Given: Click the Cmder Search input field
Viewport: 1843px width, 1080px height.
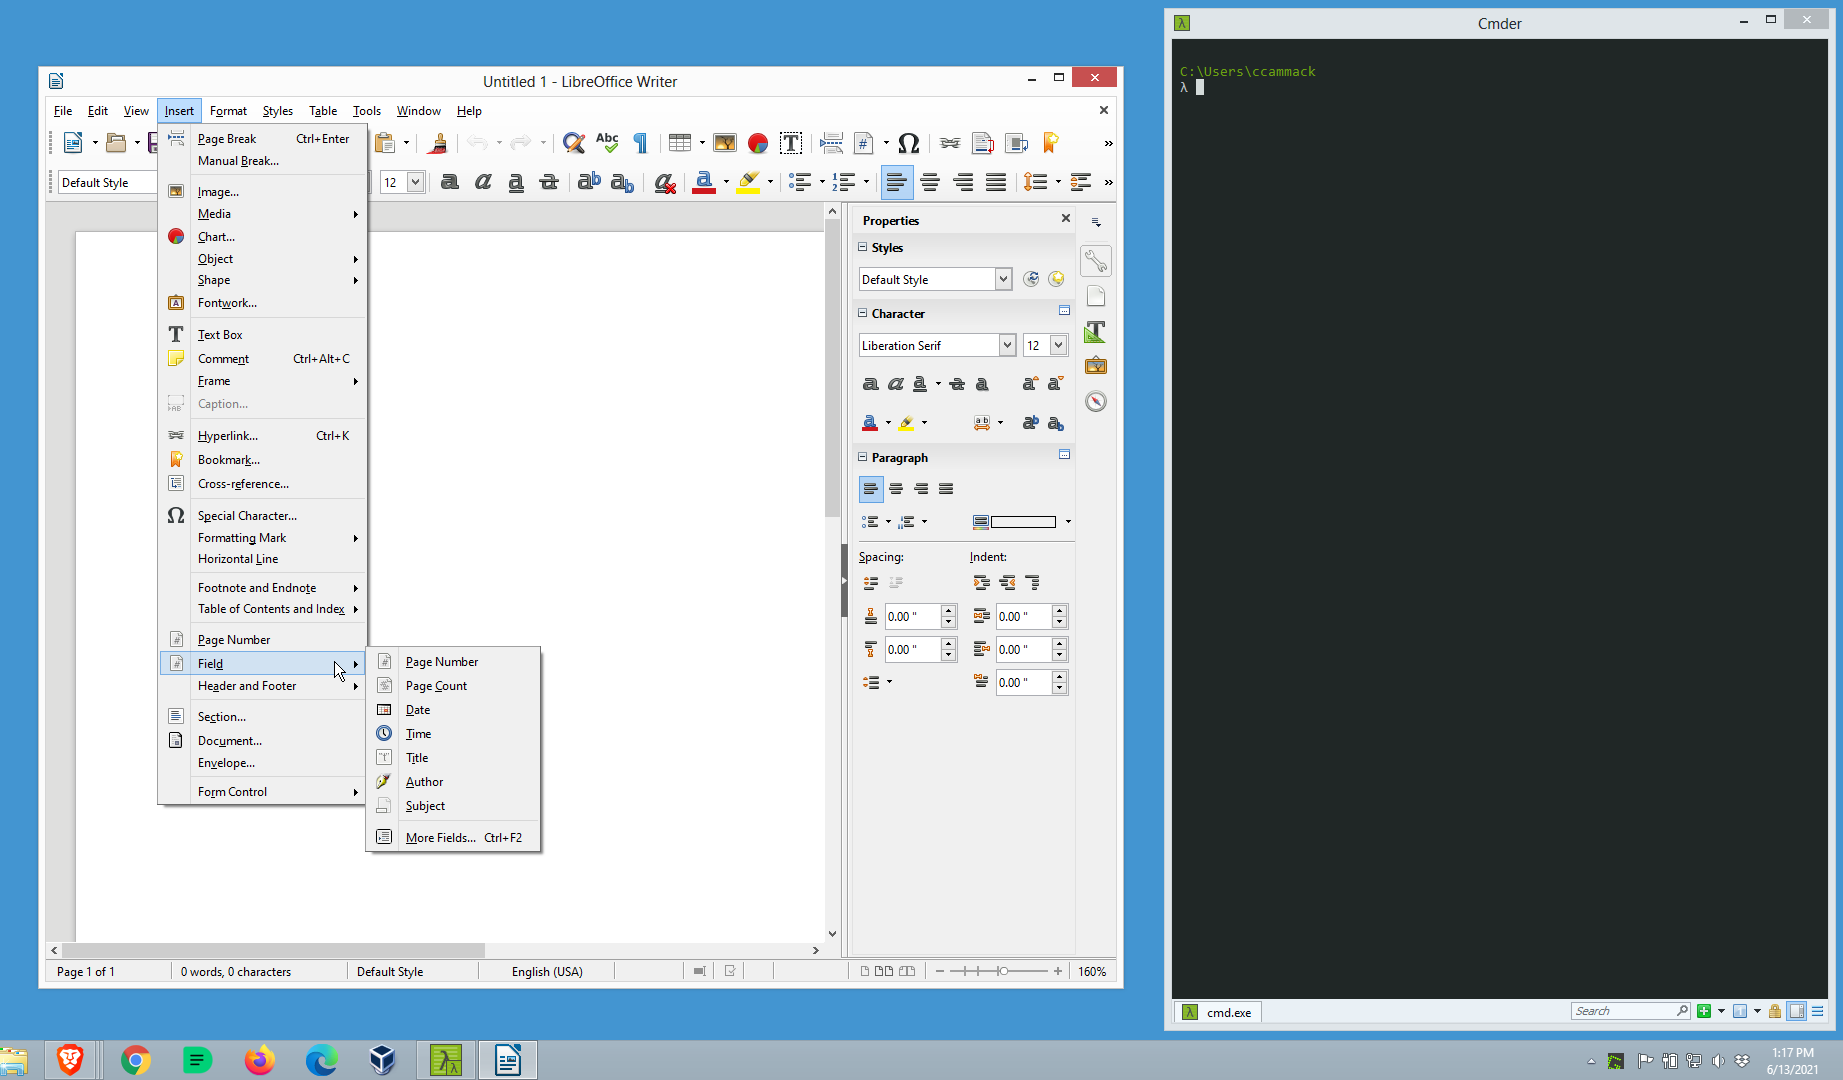Looking at the screenshot, I should [1623, 1011].
